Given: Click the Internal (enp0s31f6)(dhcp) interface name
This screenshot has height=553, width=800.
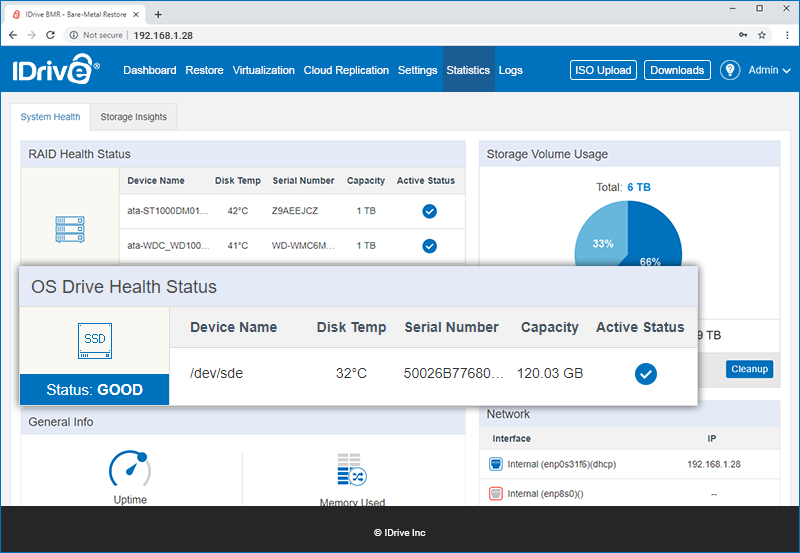Looking at the screenshot, I should tap(562, 464).
